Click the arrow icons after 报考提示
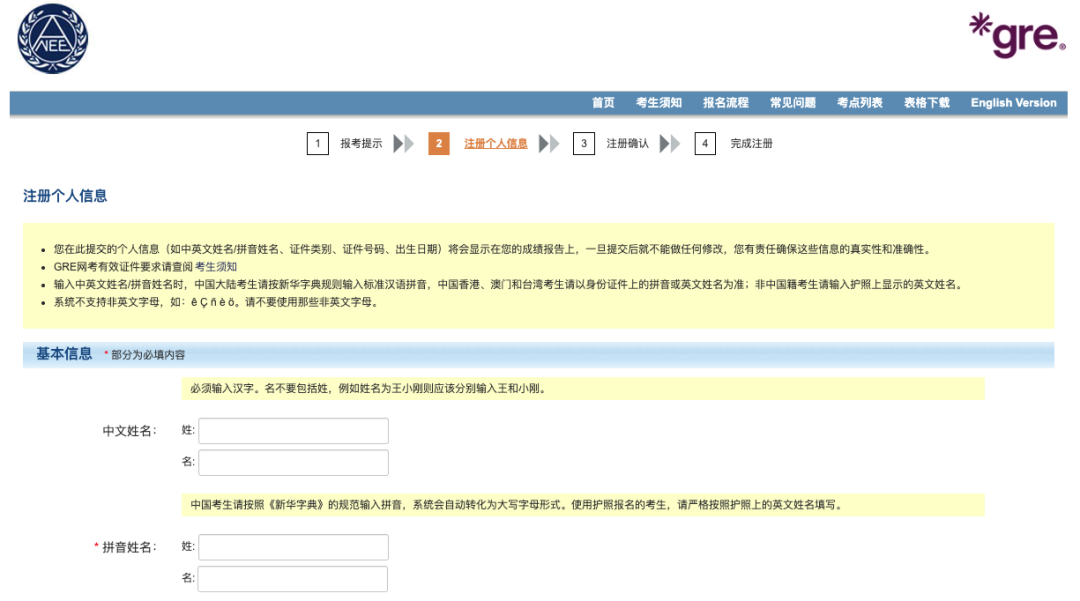 click(402, 142)
